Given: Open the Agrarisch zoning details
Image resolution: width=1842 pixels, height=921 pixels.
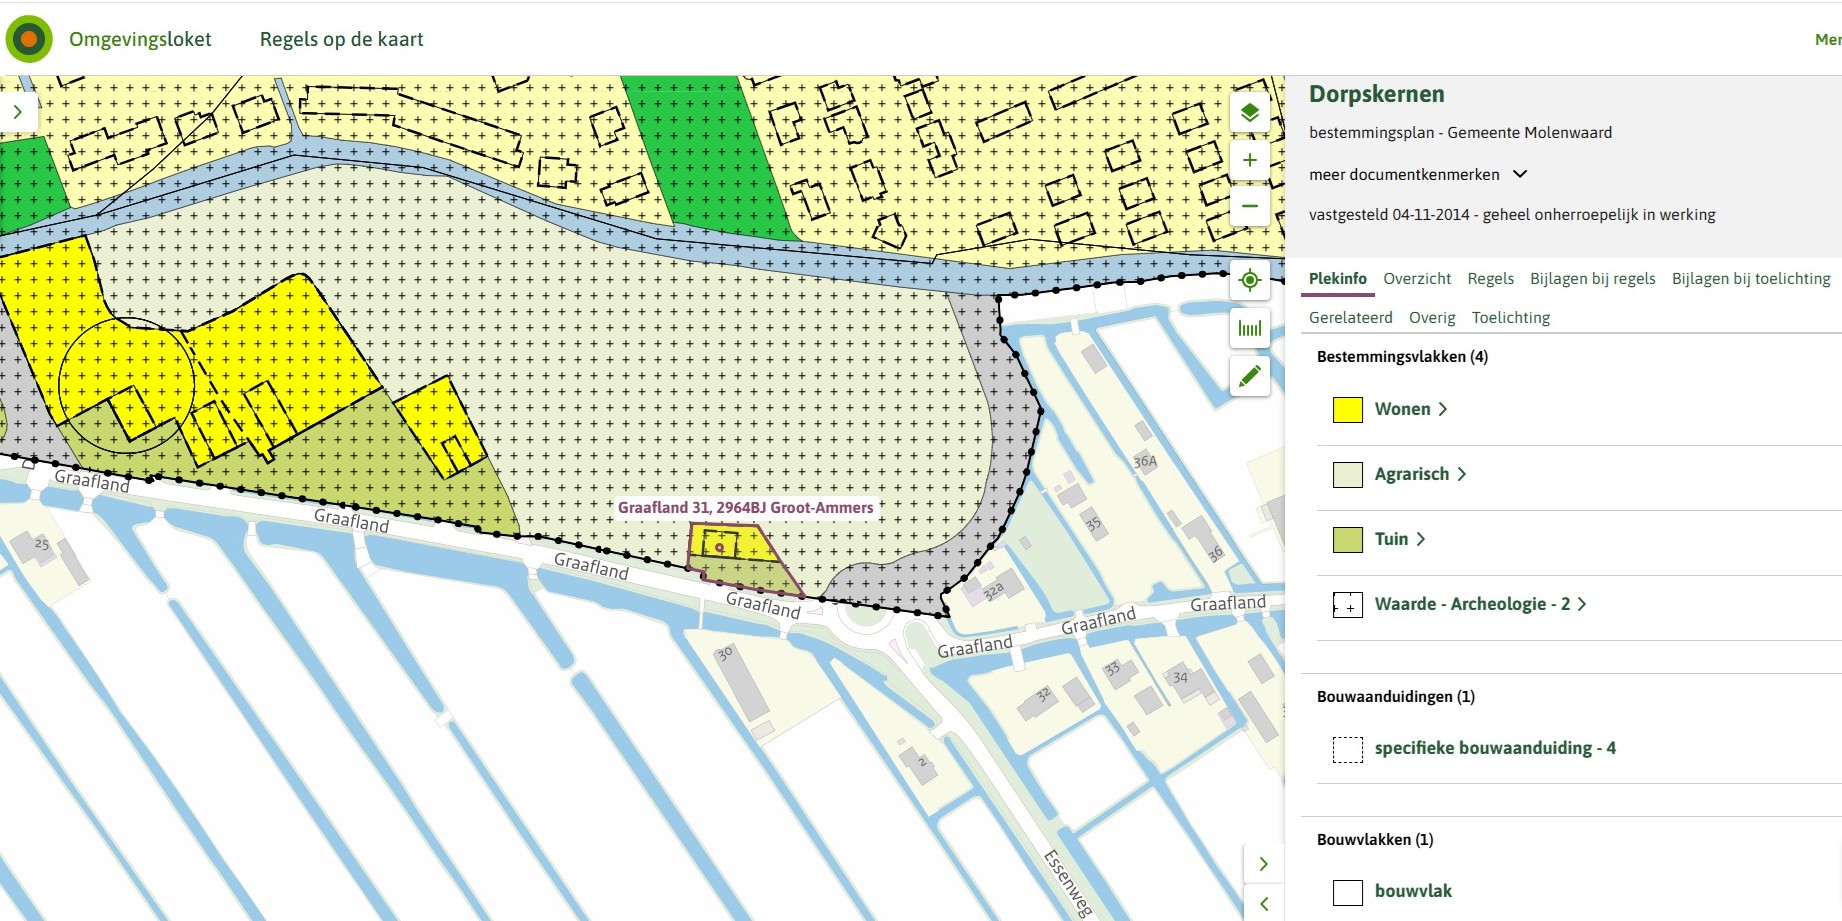Looking at the screenshot, I should tap(1420, 474).
